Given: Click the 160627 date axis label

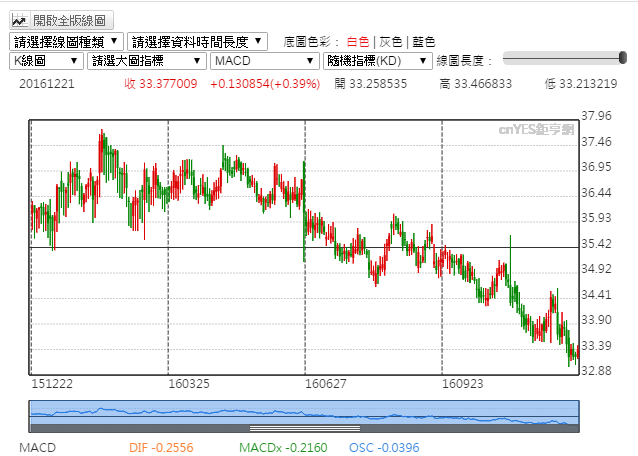Looking at the screenshot, I should (x=326, y=384).
